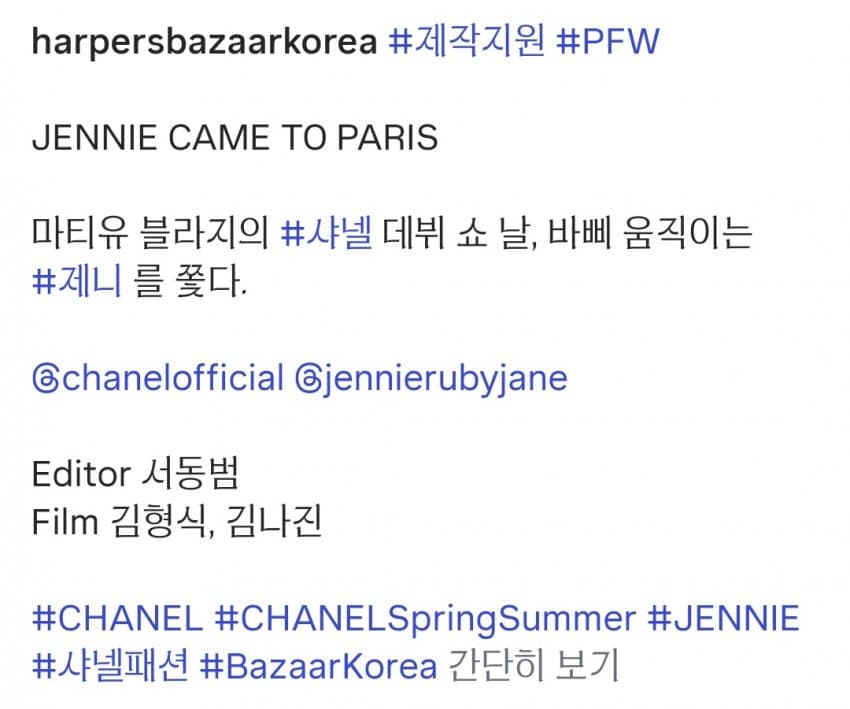The image size is (850, 709).
Task: Select the #샤넬 hashtag in caption
Action: (327, 234)
